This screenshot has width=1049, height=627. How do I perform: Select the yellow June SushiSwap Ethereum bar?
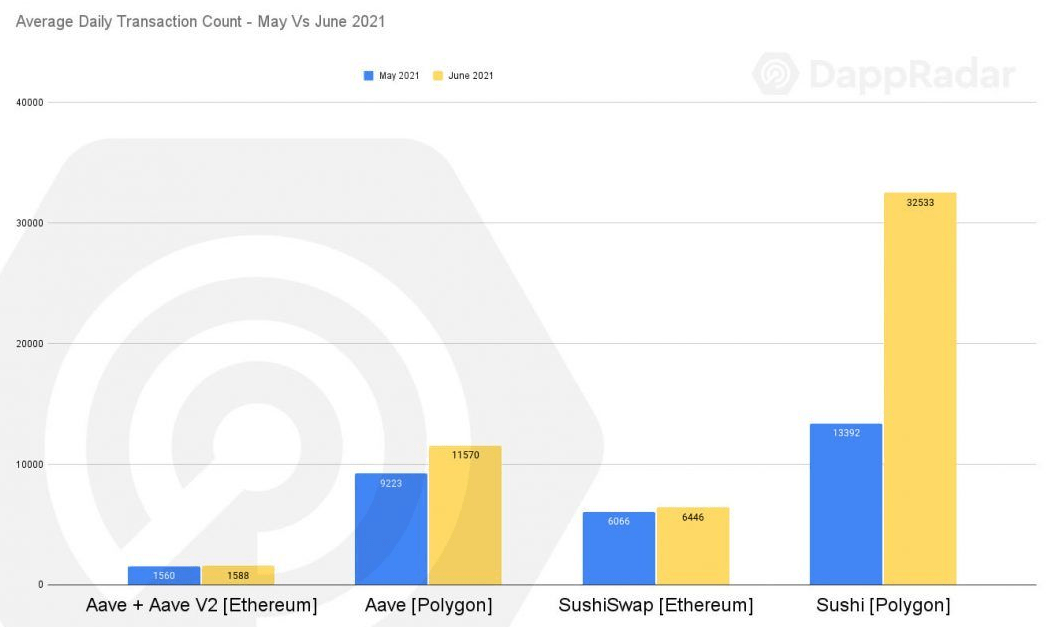click(x=692, y=550)
